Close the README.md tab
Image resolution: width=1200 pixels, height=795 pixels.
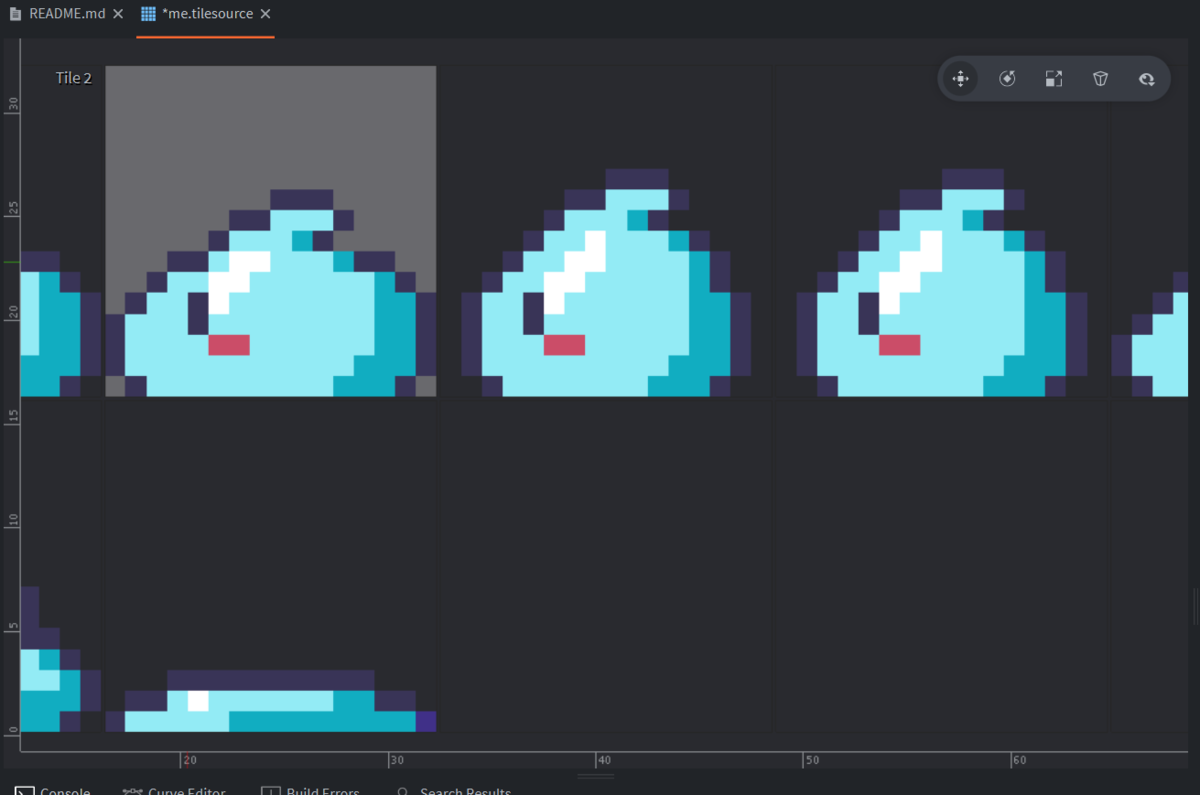[118, 15]
